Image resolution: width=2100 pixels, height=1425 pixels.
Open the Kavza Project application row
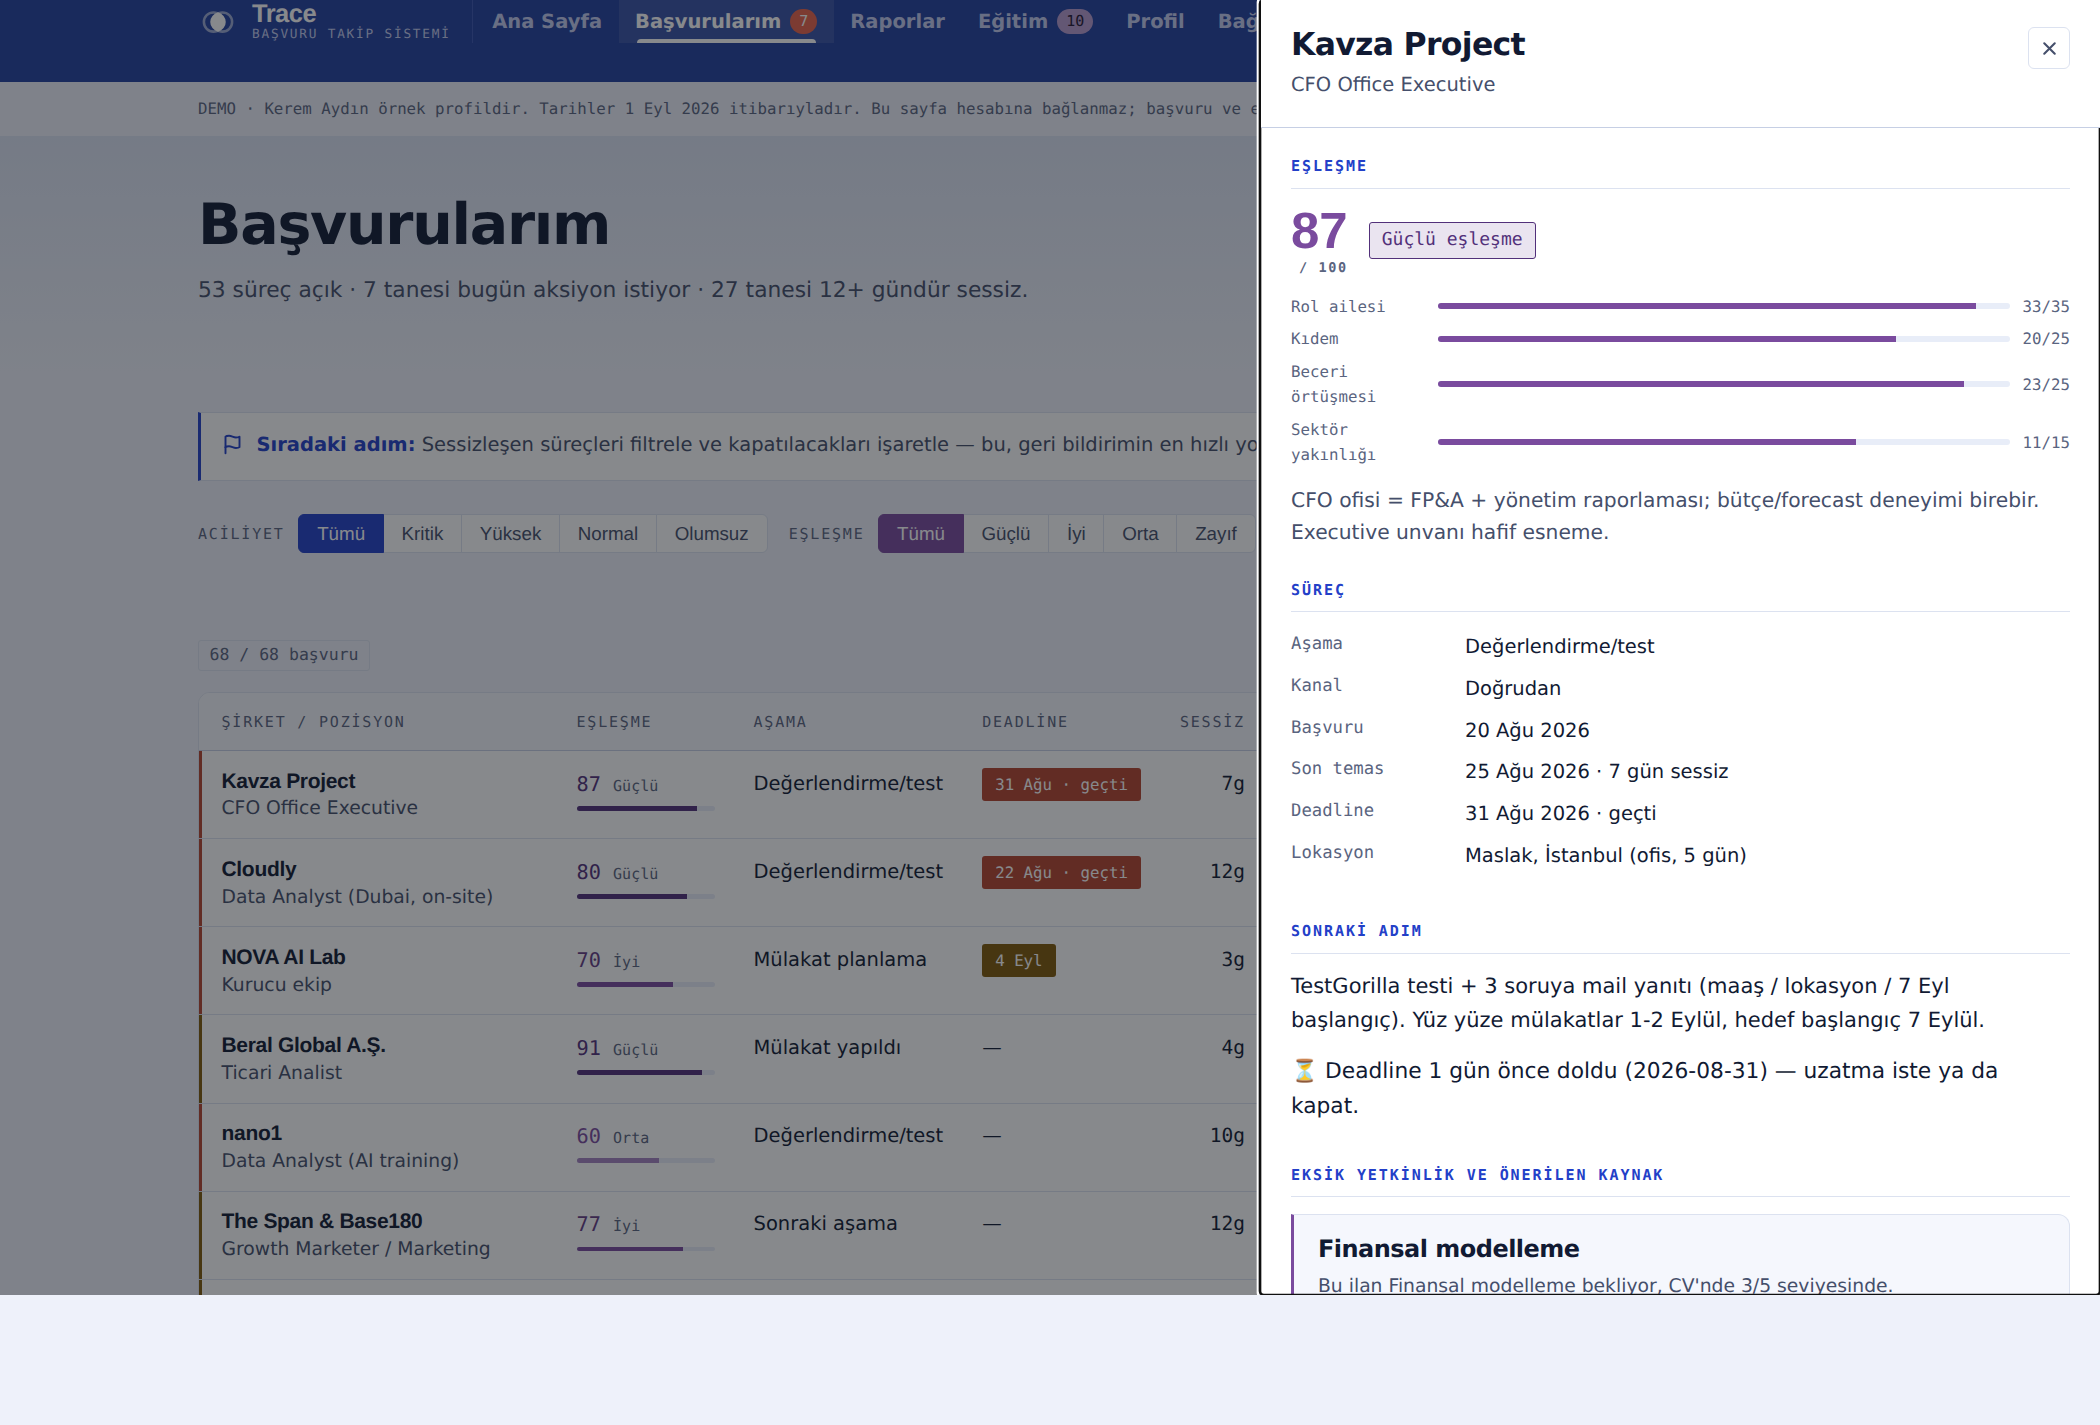pyautogui.click(x=728, y=795)
